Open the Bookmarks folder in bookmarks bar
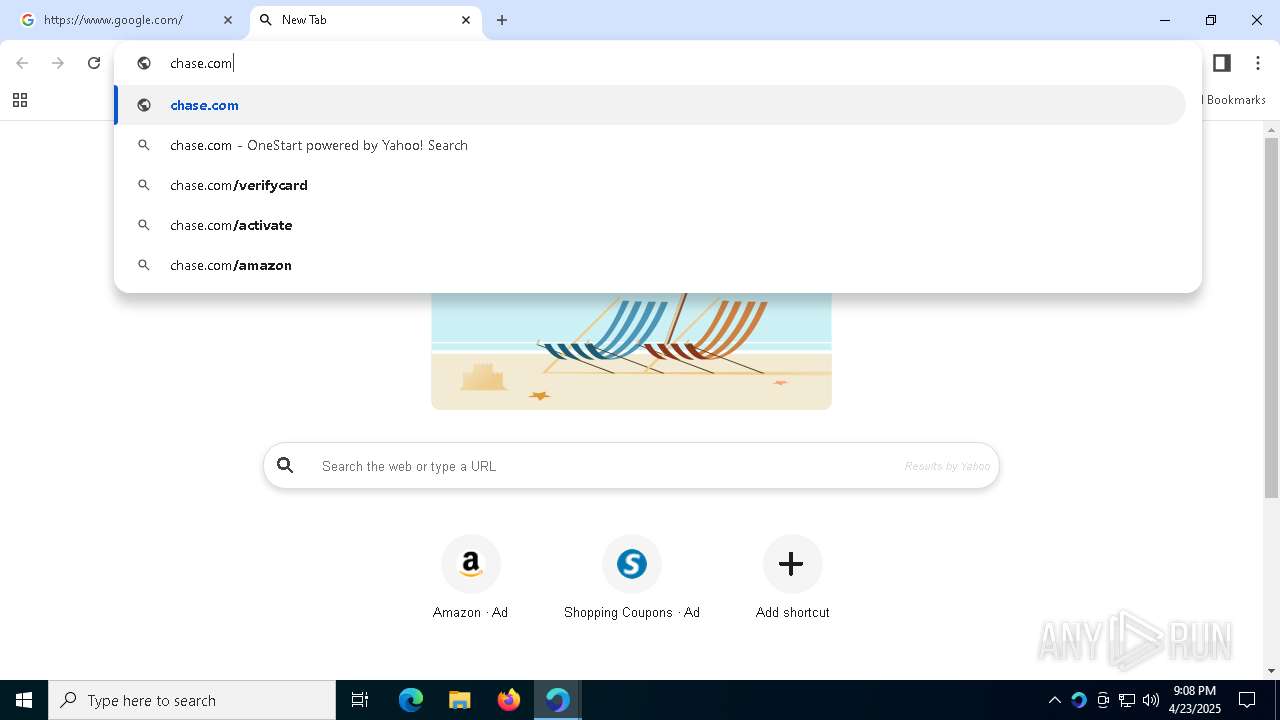Viewport: 1280px width, 720px height. pos(1235,100)
